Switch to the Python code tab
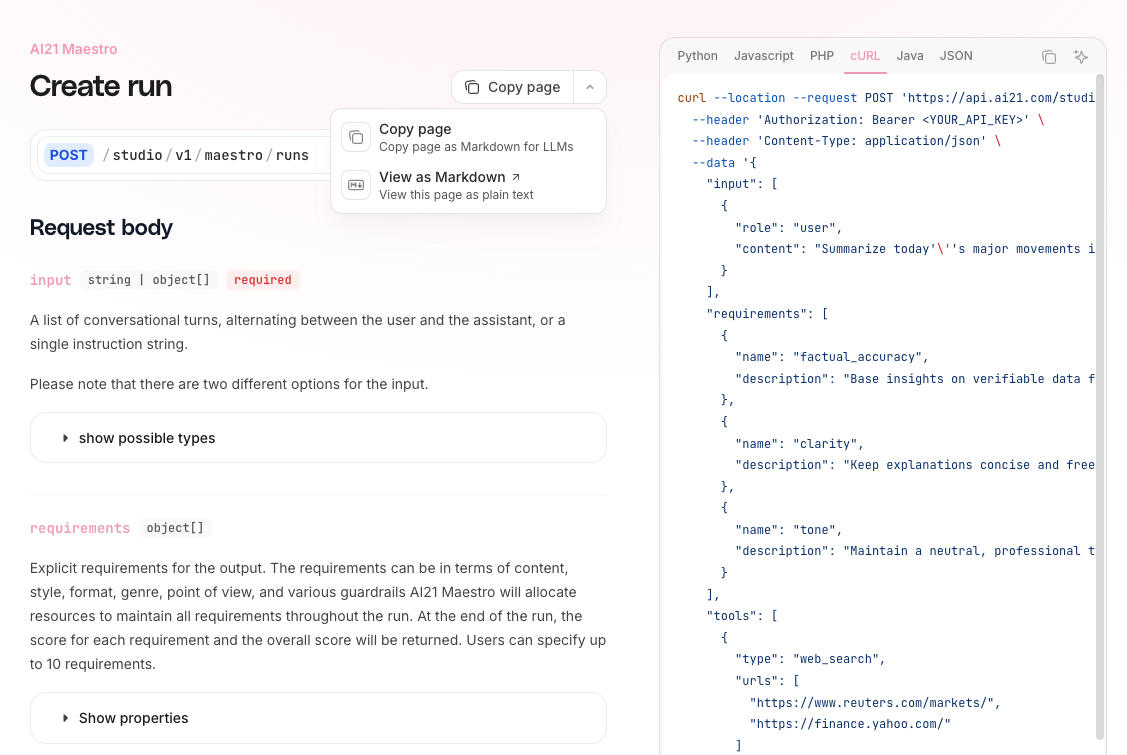 [697, 56]
